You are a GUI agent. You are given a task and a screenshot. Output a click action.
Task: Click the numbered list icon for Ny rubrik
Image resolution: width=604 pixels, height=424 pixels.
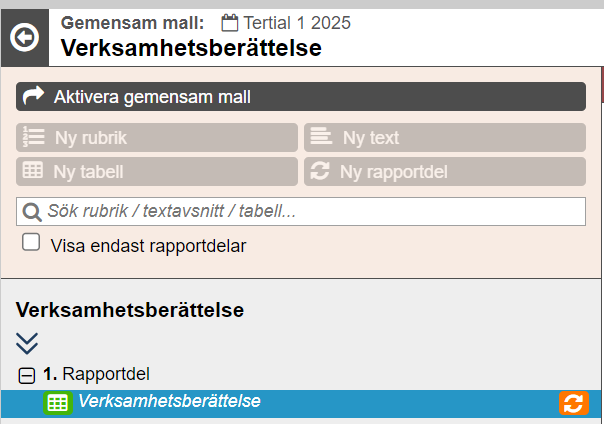(x=33, y=138)
